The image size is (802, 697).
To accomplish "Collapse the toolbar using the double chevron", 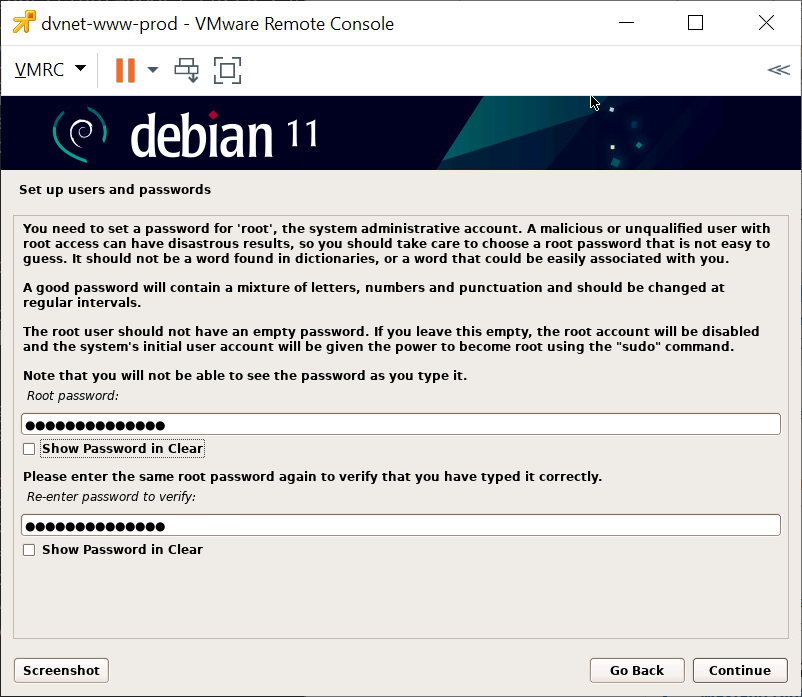I will [777, 70].
